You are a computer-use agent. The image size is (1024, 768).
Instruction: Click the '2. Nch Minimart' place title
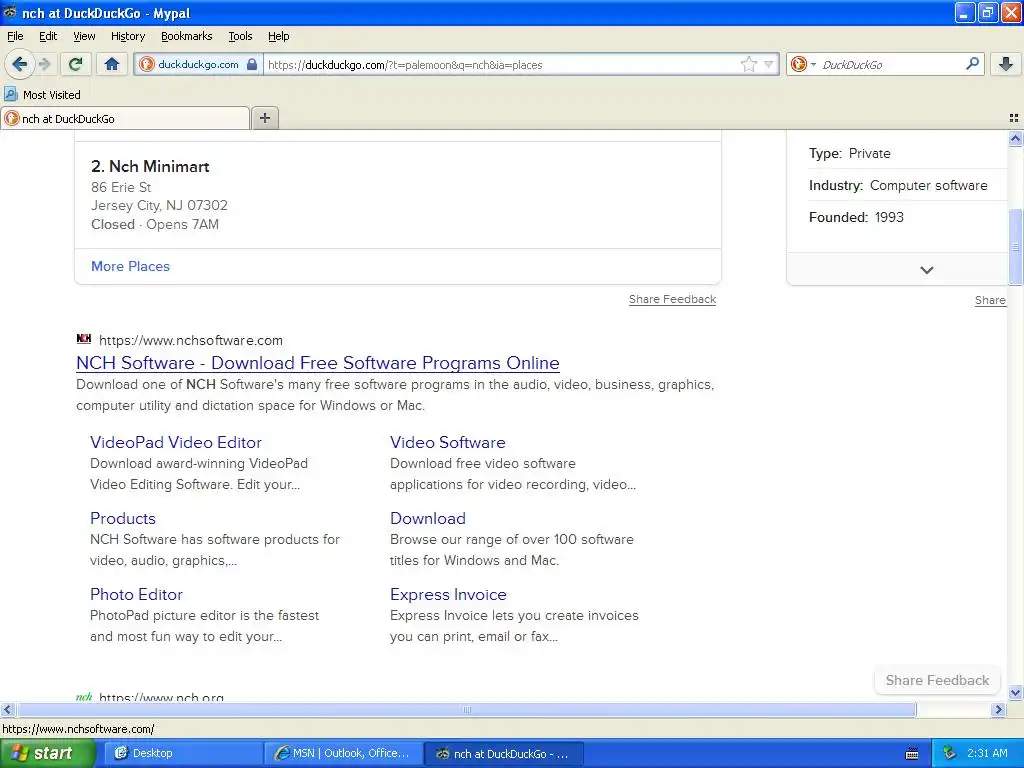point(150,167)
